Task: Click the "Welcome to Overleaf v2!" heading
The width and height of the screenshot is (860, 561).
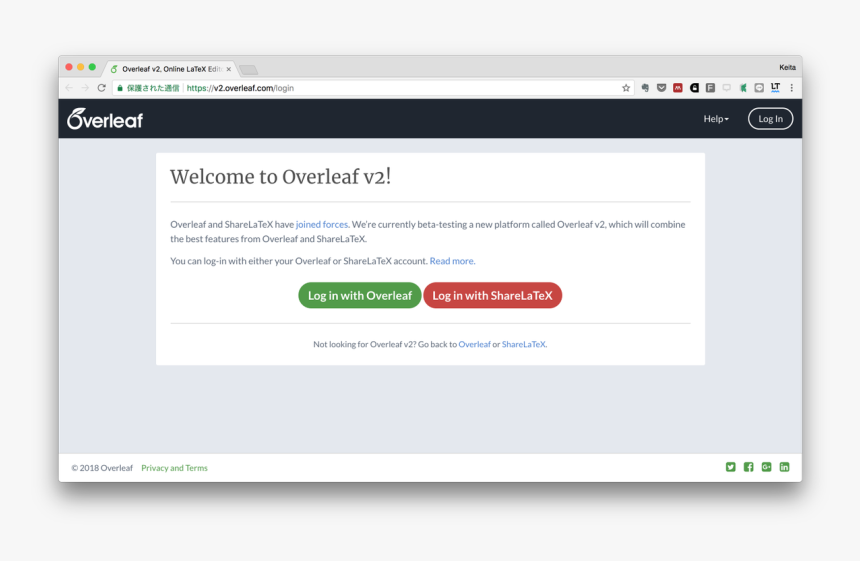Action: (x=280, y=177)
